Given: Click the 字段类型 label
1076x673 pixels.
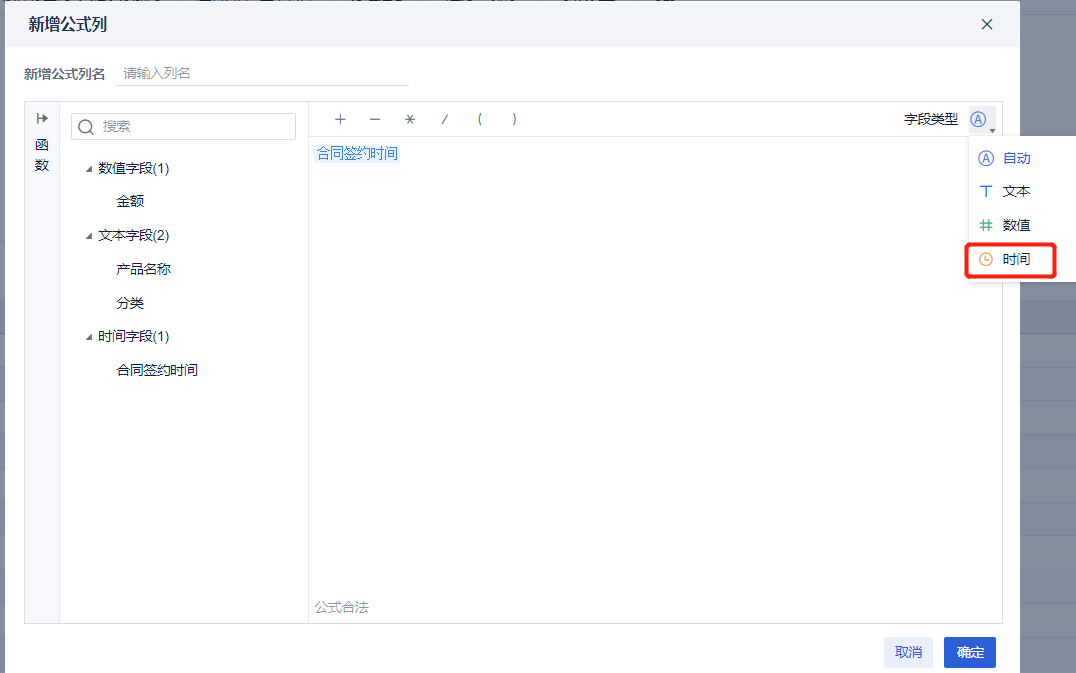Looking at the screenshot, I should (931, 119).
